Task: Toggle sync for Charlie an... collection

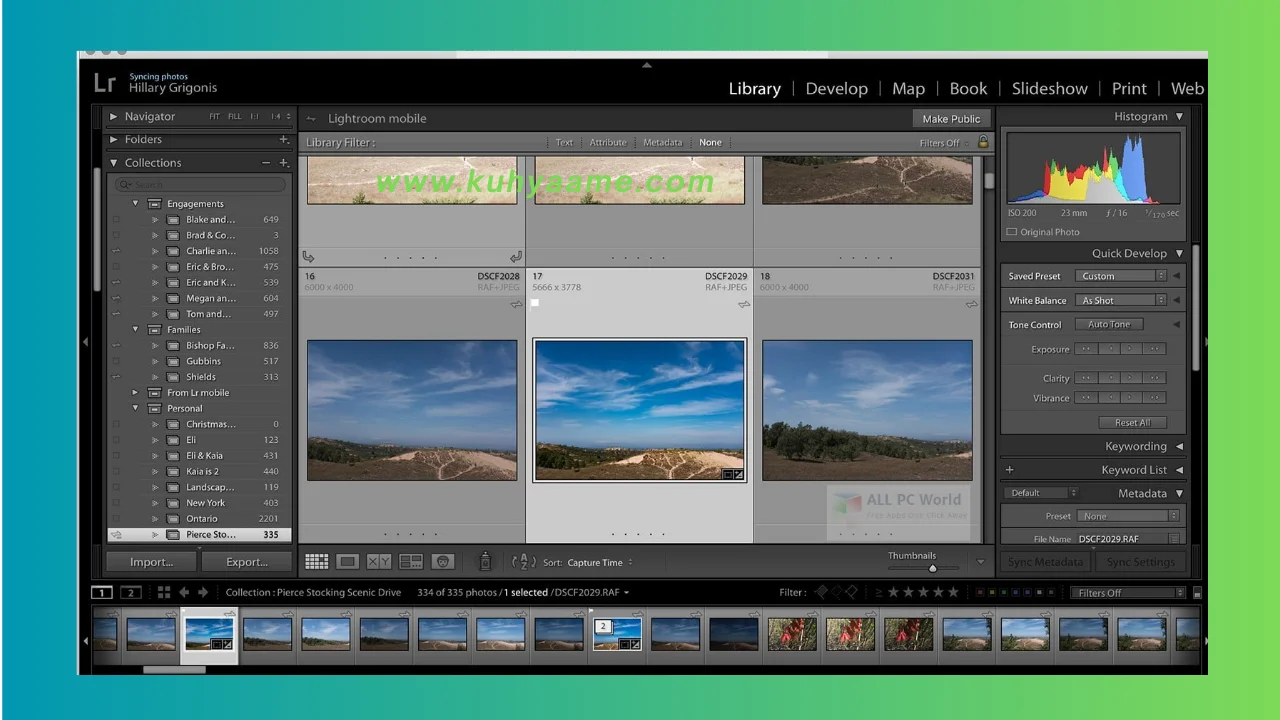Action: pyautogui.click(x=116, y=251)
